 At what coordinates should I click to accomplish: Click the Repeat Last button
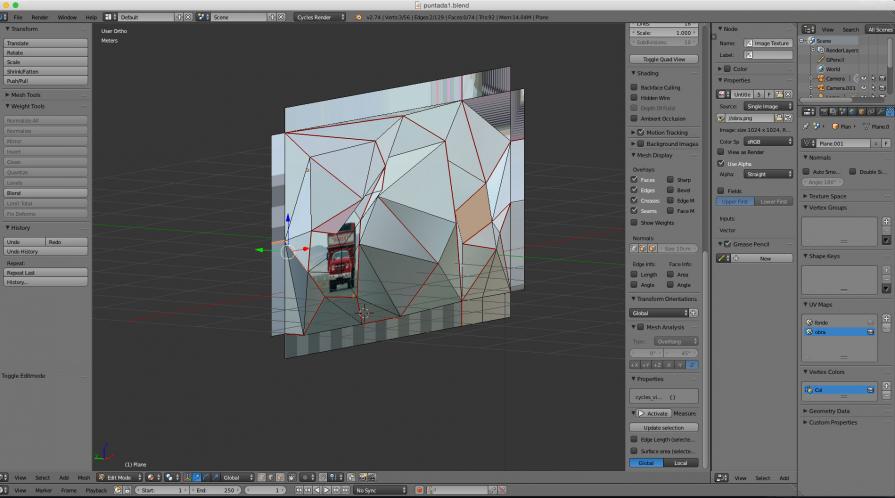point(46,272)
